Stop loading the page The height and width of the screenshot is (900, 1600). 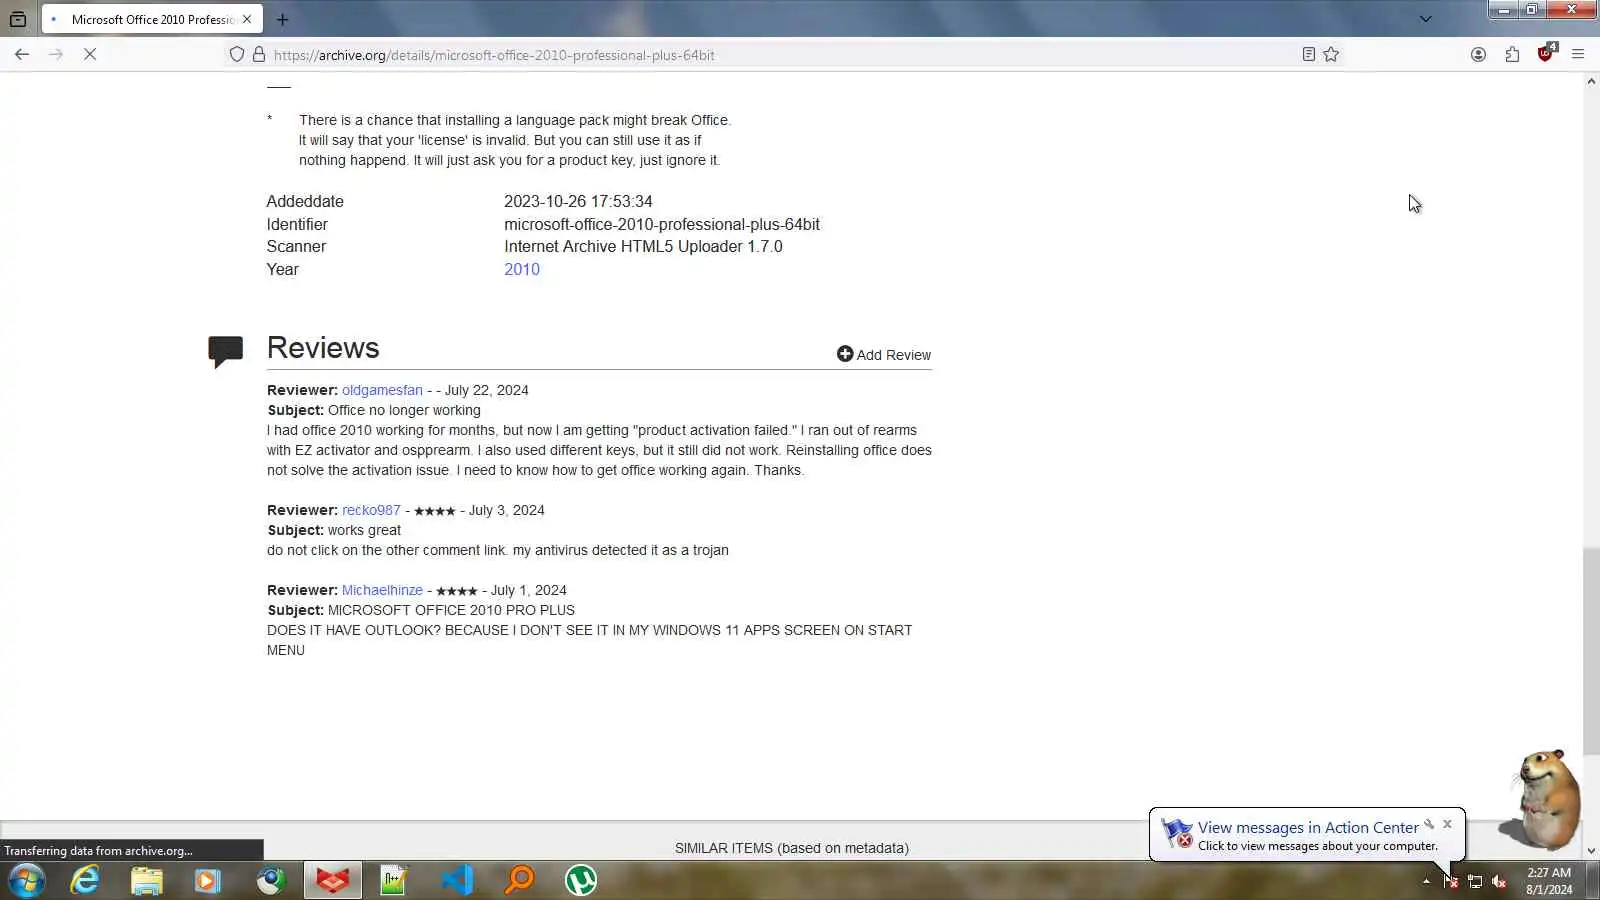click(x=90, y=54)
